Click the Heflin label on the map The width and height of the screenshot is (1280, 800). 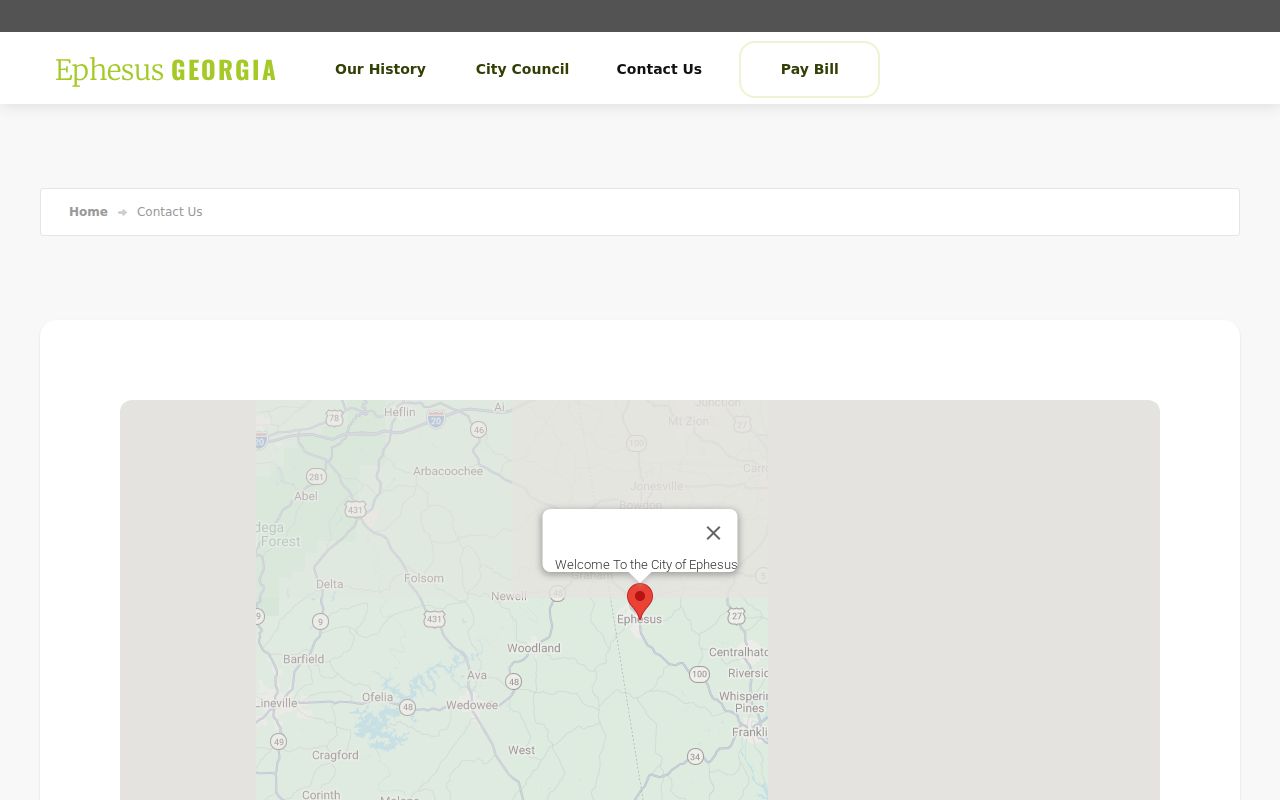400,412
